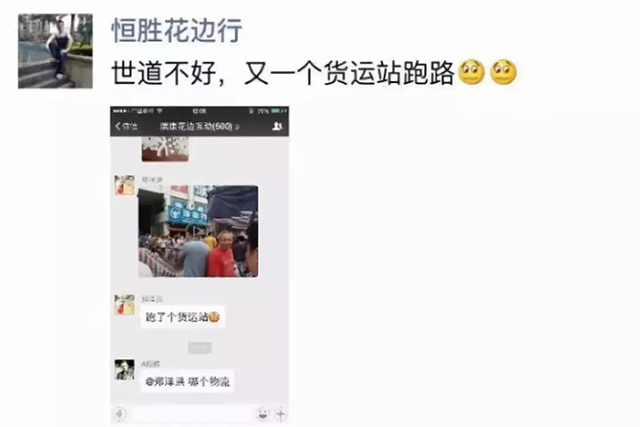Image resolution: width=640 pixels, height=427 pixels.
Task: Open the partial red image at chat top
Action: (x=165, y=149)
